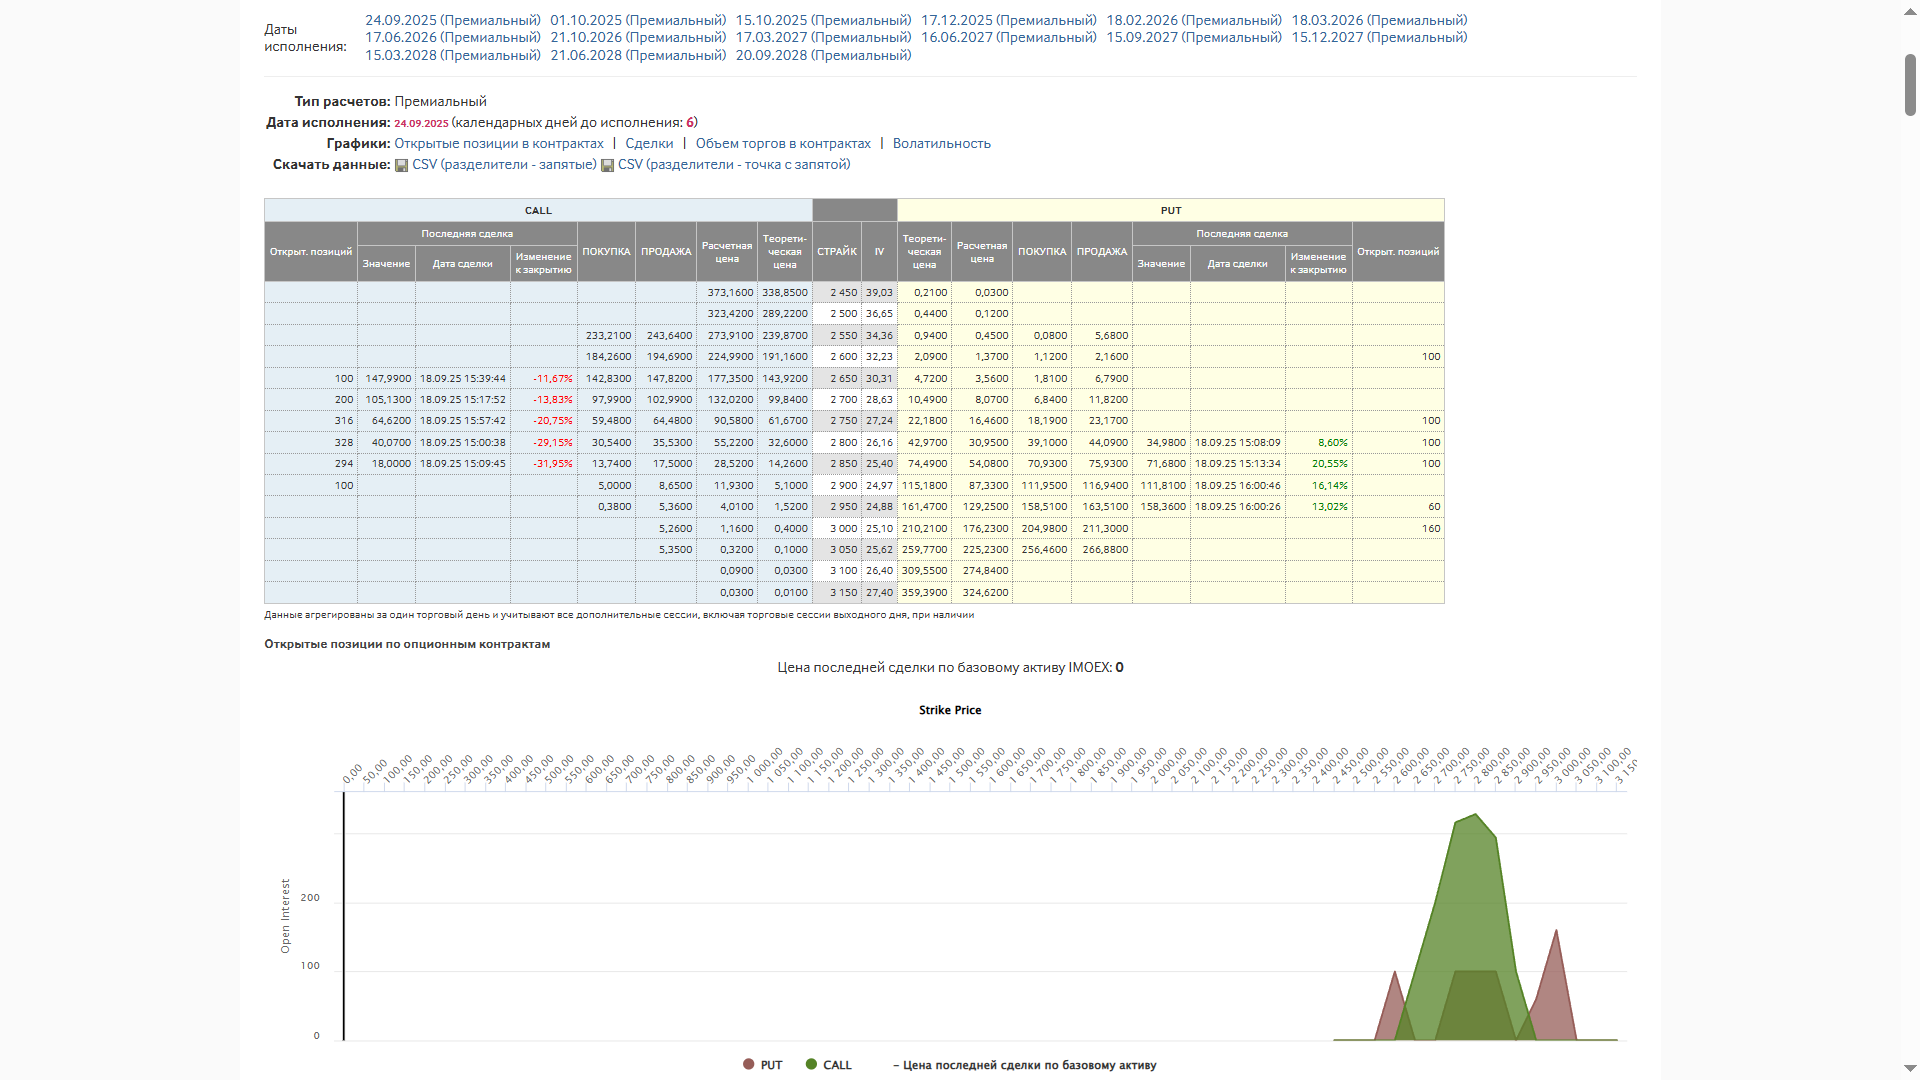The image size is (1920, 1080).
Task: Open expiration date 24.09.2025 (Премиальный)
Action: 453,20
